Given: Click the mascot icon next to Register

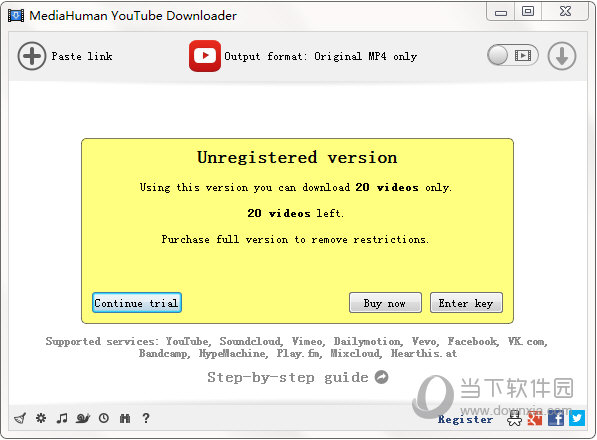Looking at the screenshot, I should coord(514,418).
